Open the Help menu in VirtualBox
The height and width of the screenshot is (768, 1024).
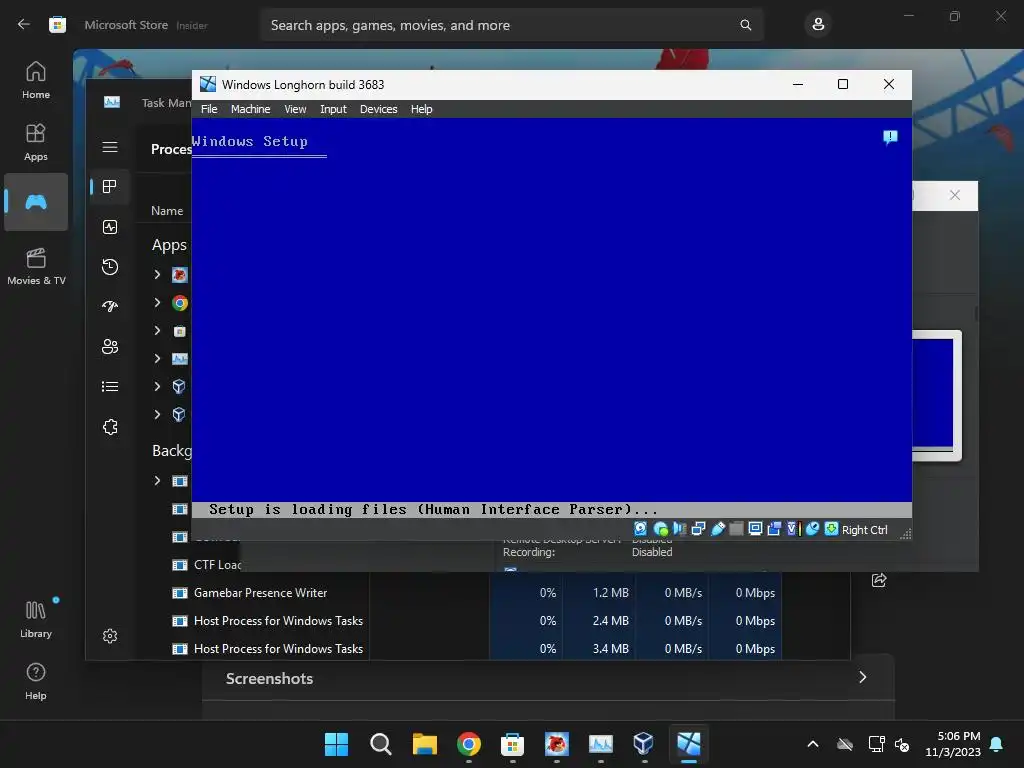click(421, 109)
